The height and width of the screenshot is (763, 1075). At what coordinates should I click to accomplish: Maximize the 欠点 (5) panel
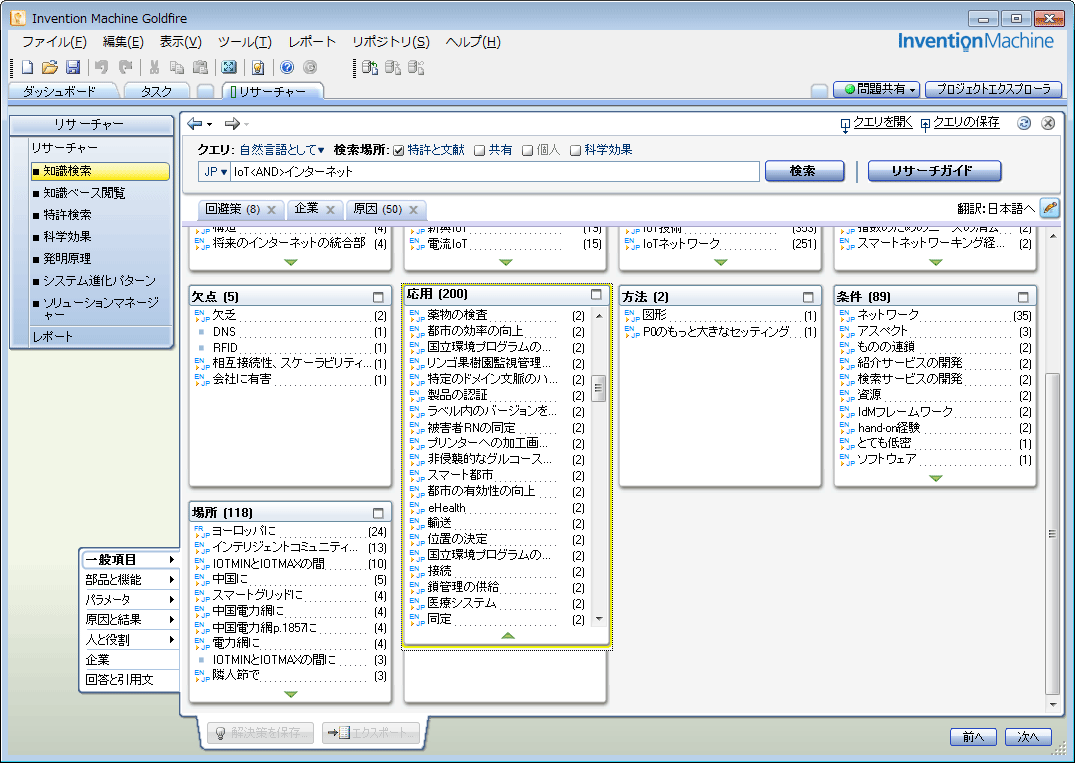(378, 297)
